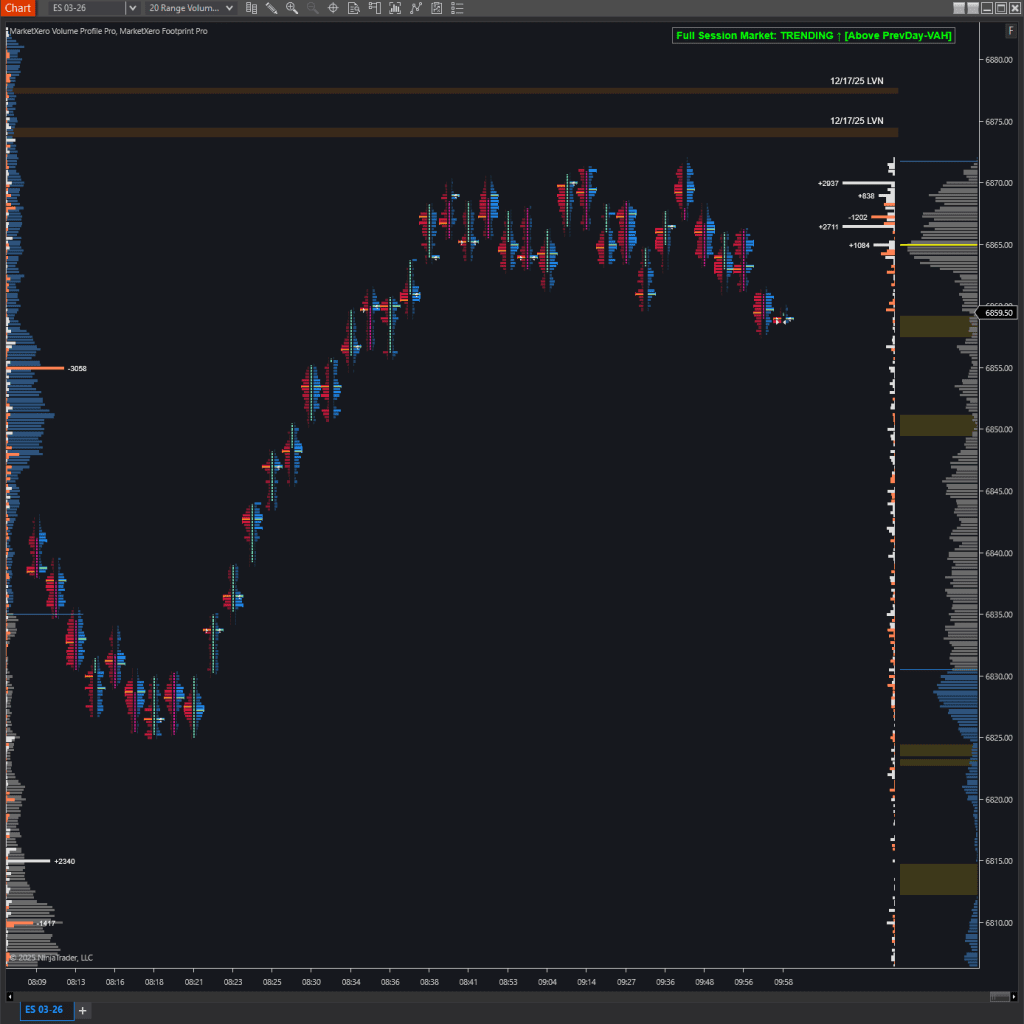Select the trend-line zigzag icon

click(417, 8)
